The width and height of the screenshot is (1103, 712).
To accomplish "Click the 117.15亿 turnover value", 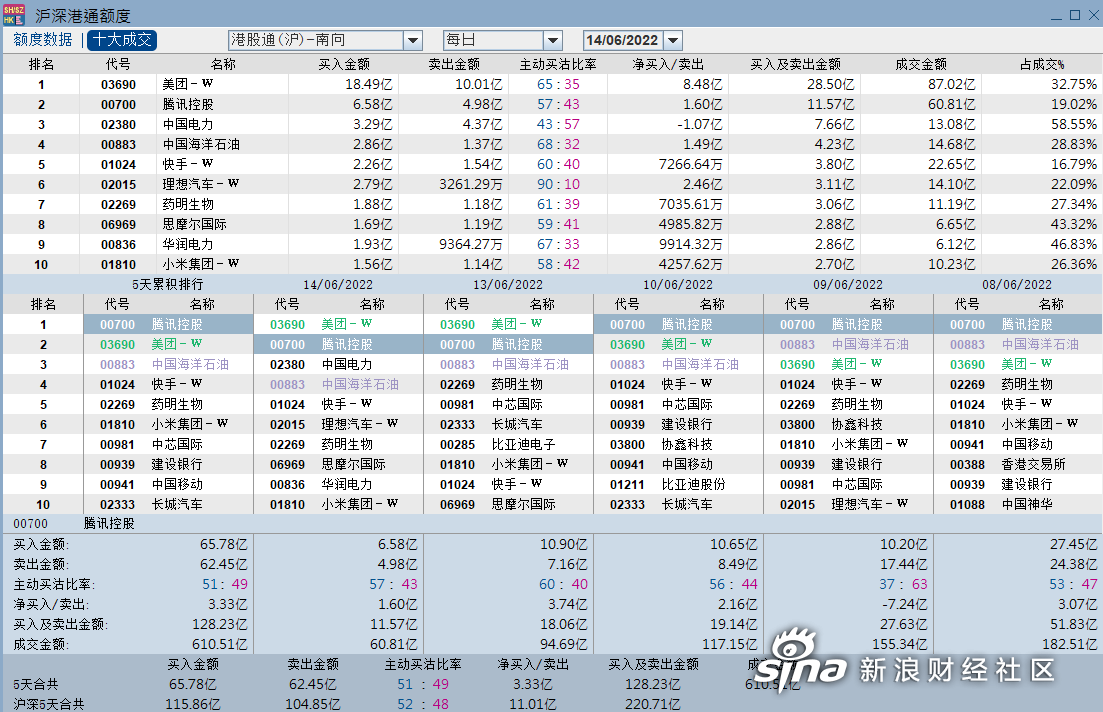I will click(729, 644).
